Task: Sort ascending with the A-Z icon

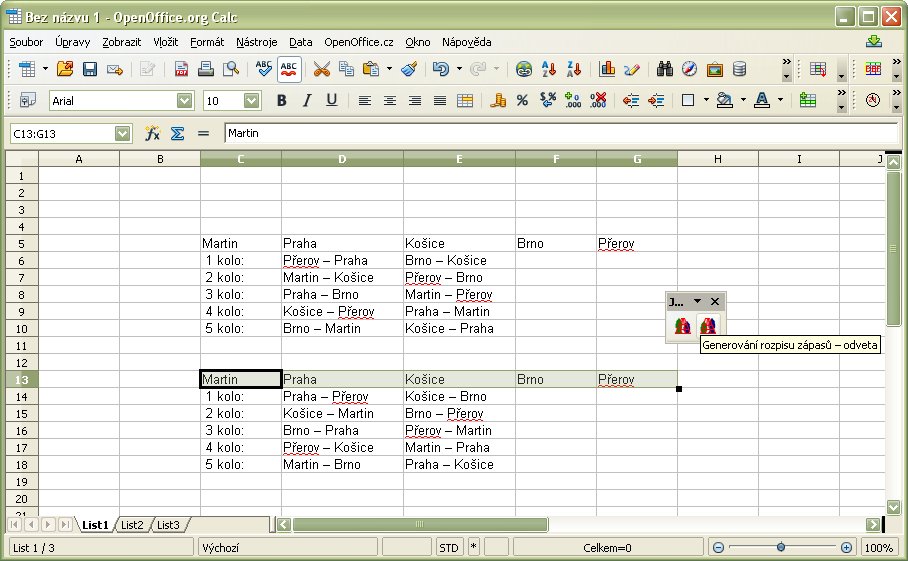Action: (548, 69)
